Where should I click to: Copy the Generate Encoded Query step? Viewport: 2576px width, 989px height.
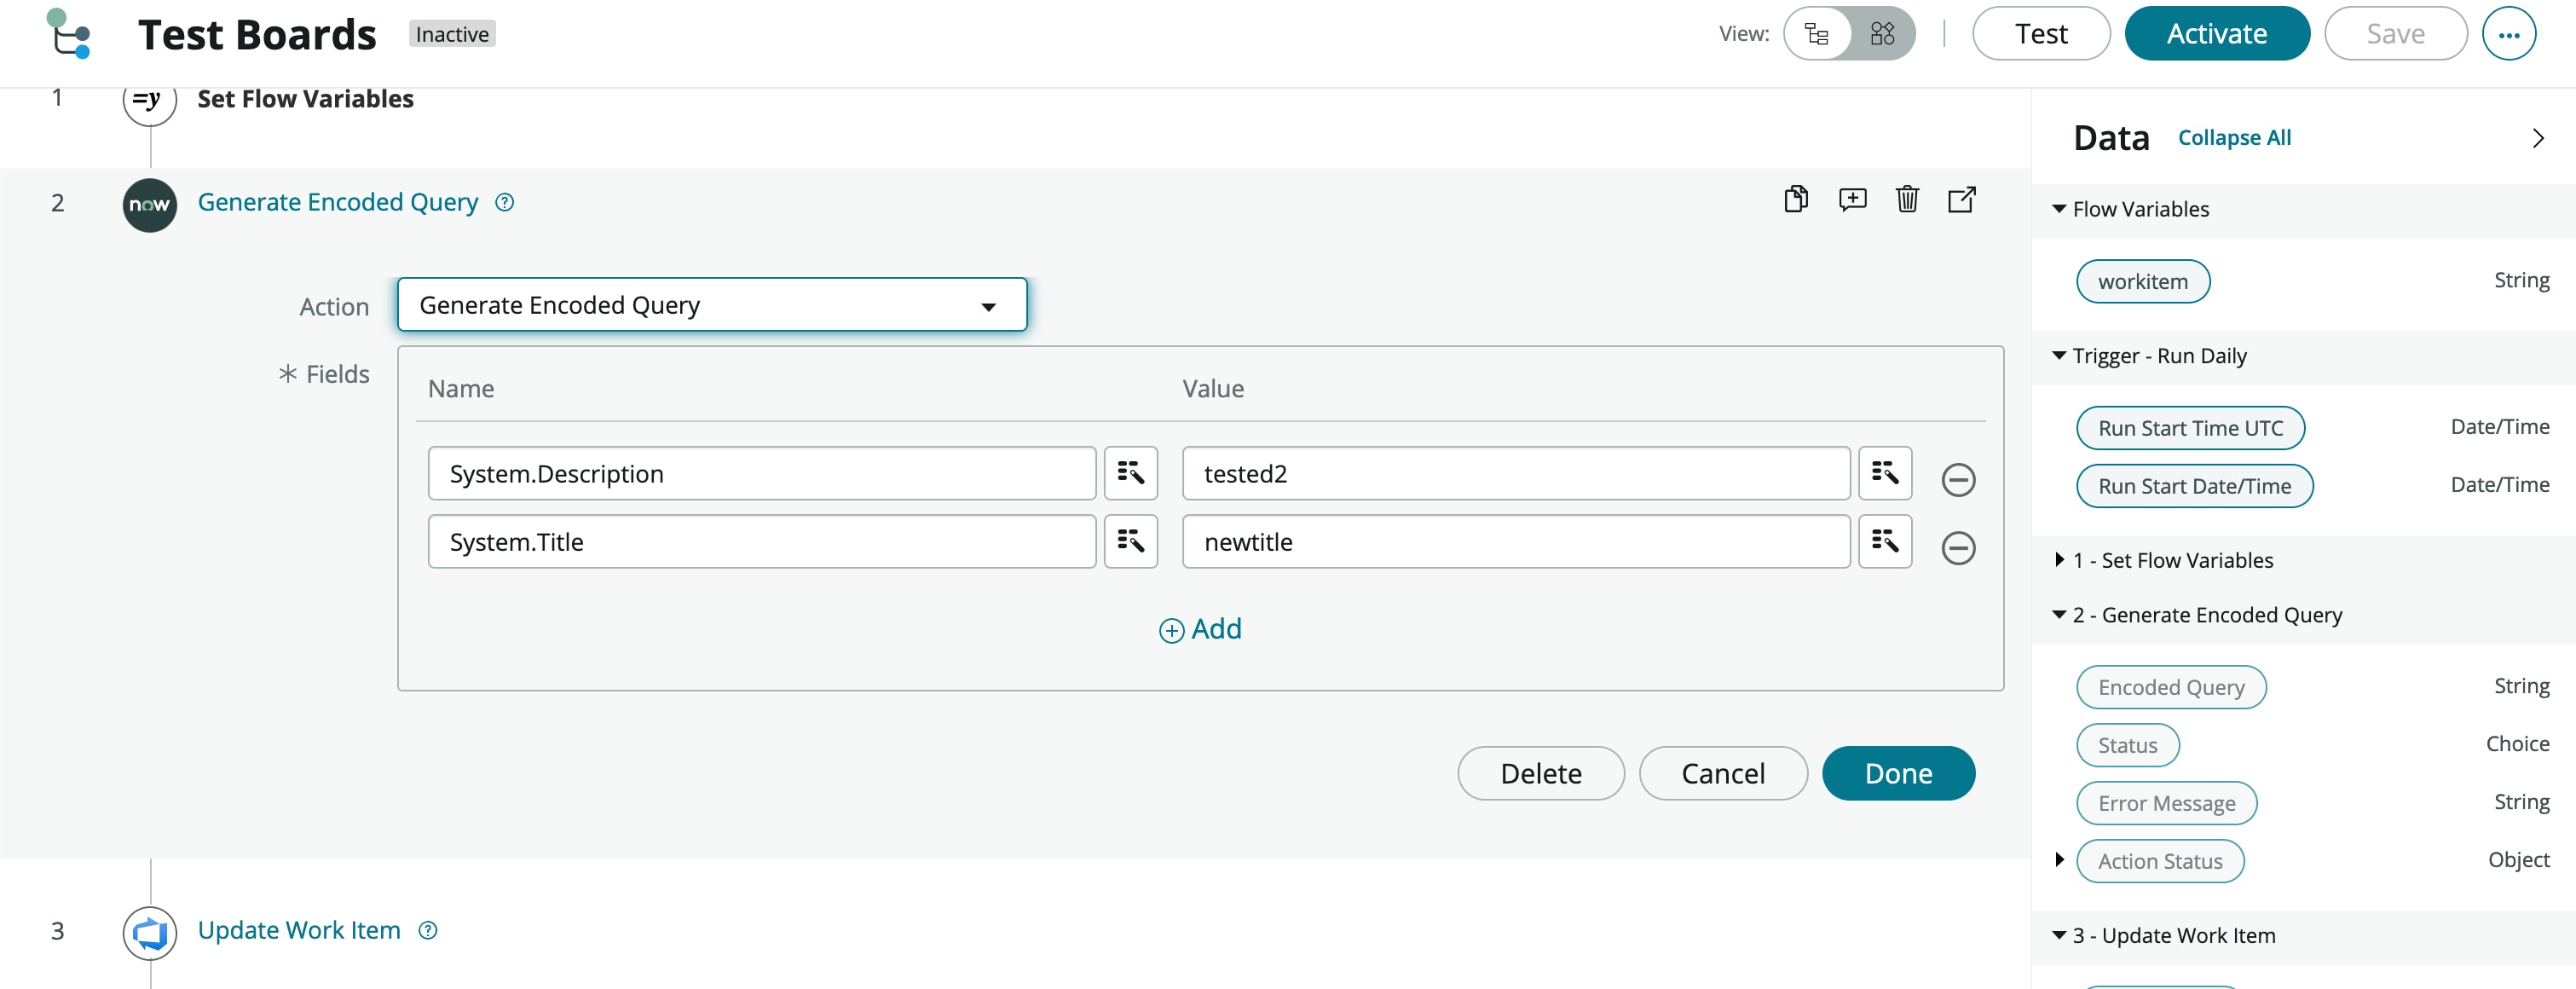coord(1795,199)
